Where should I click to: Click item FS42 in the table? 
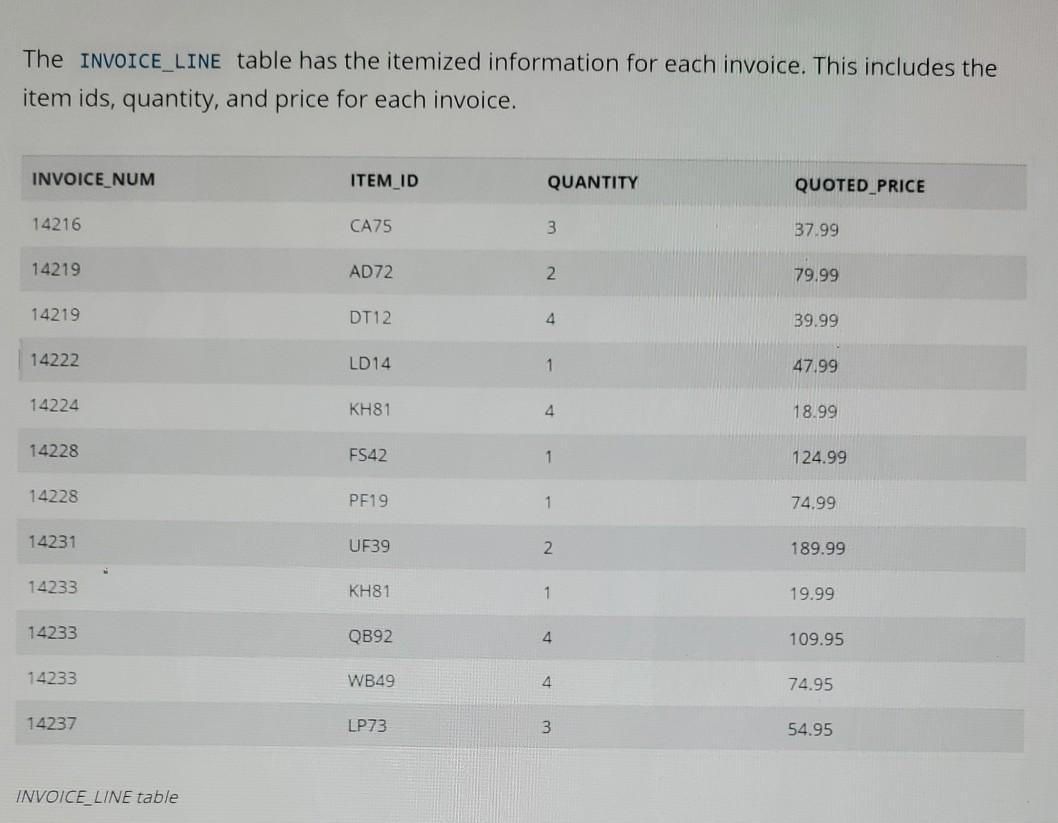[x=368, y=455]
